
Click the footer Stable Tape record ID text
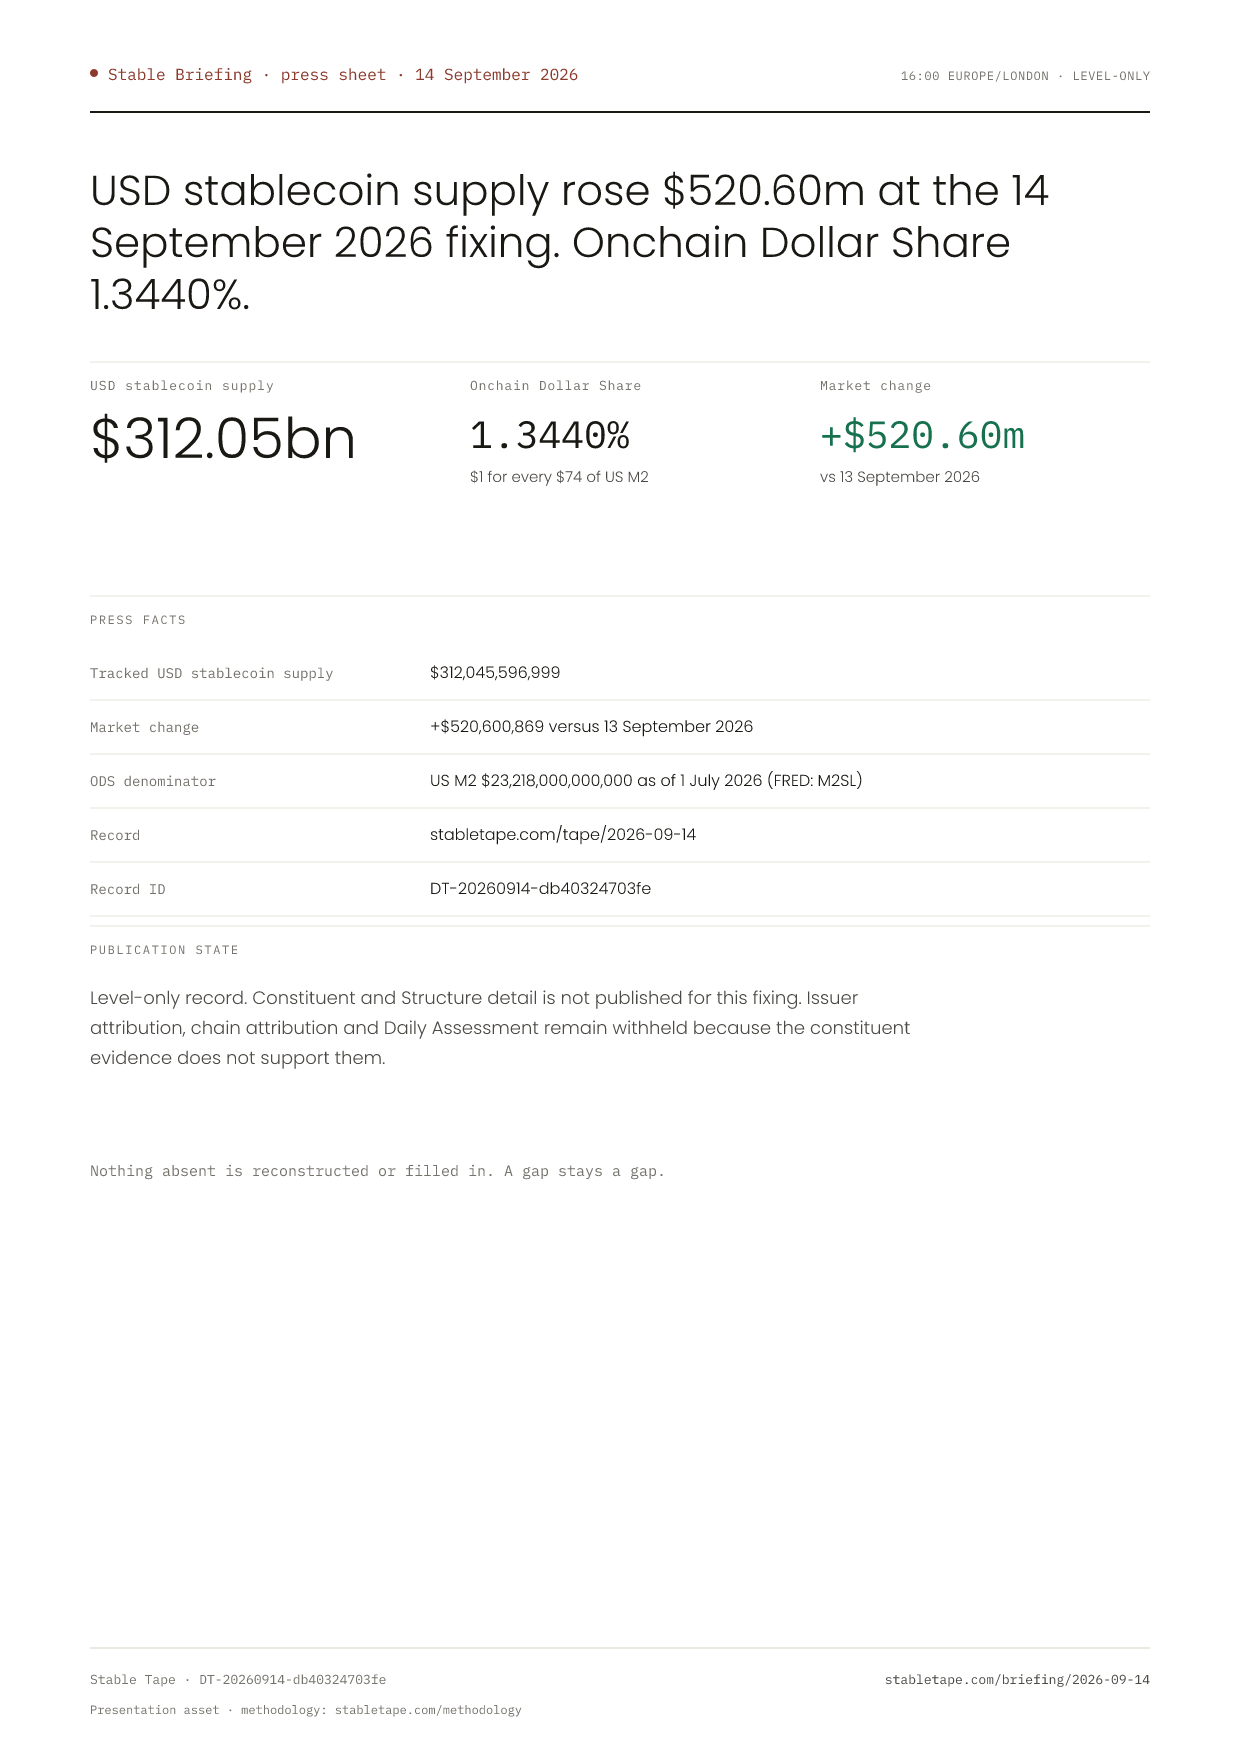[x=238, y=1680]
